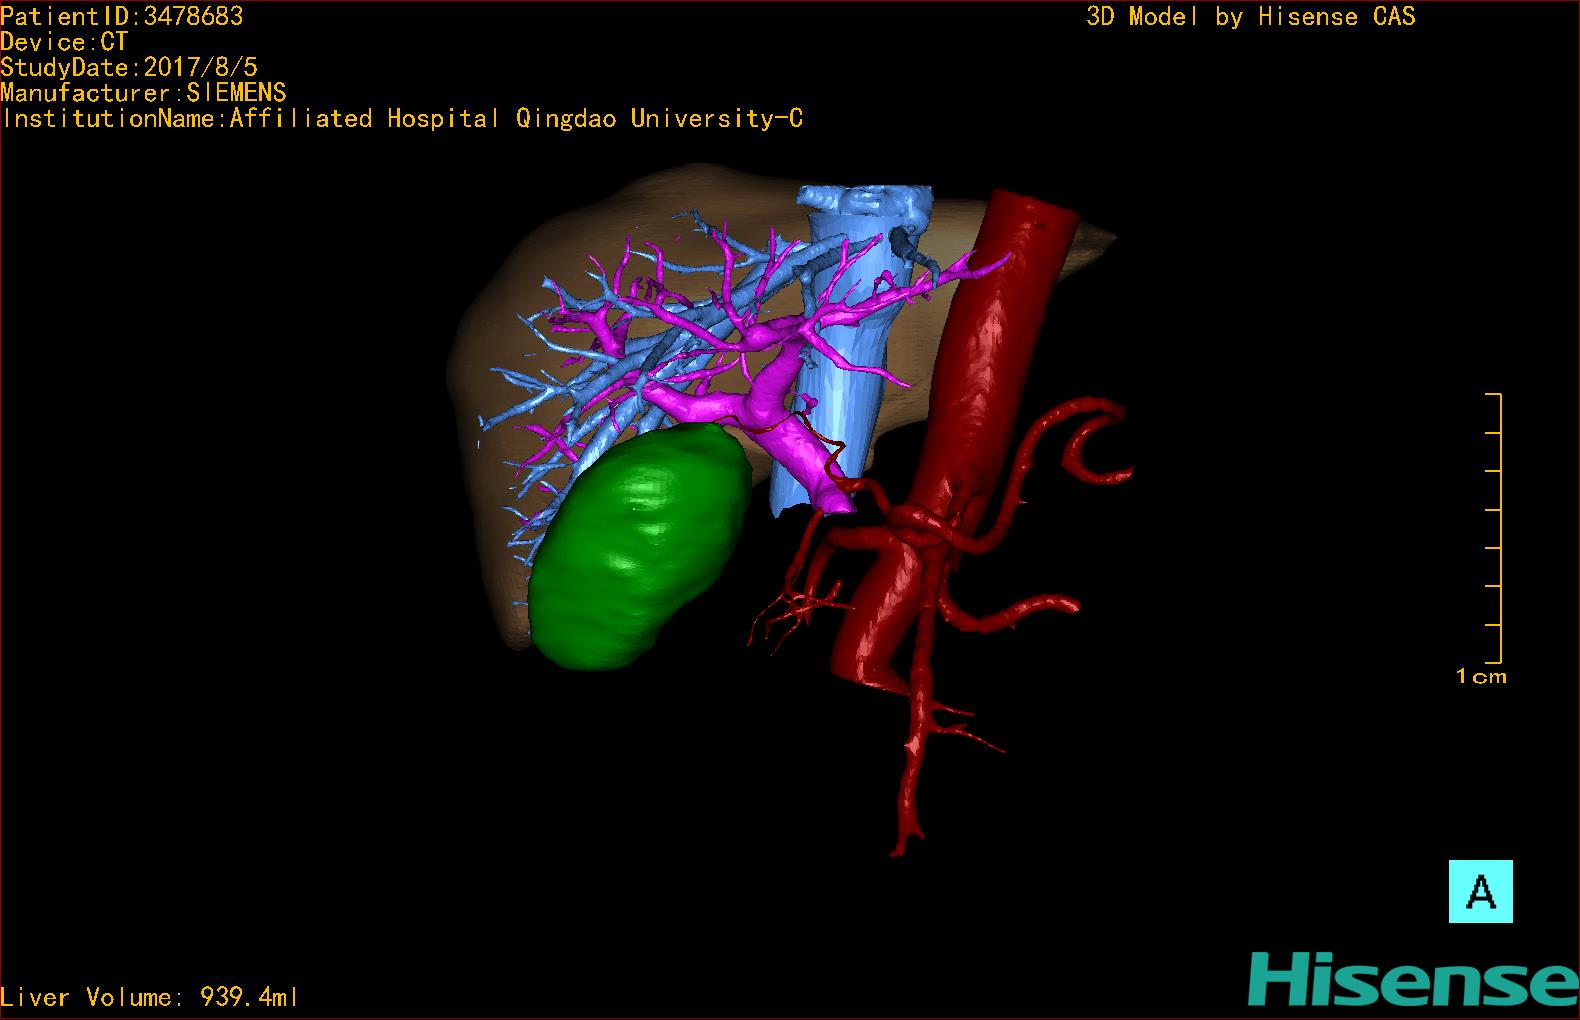Click the "1cm" scale label

point(1481,677)
